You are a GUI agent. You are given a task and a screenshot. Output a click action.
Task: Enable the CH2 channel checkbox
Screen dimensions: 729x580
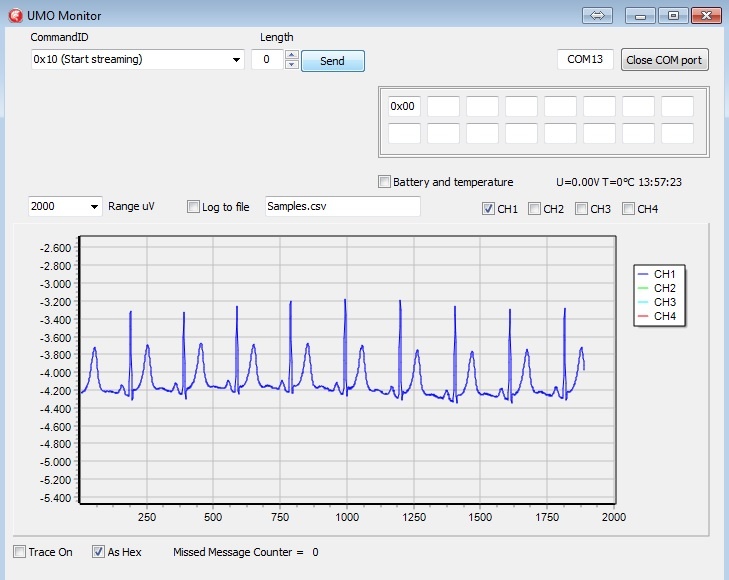coord(534,209)
